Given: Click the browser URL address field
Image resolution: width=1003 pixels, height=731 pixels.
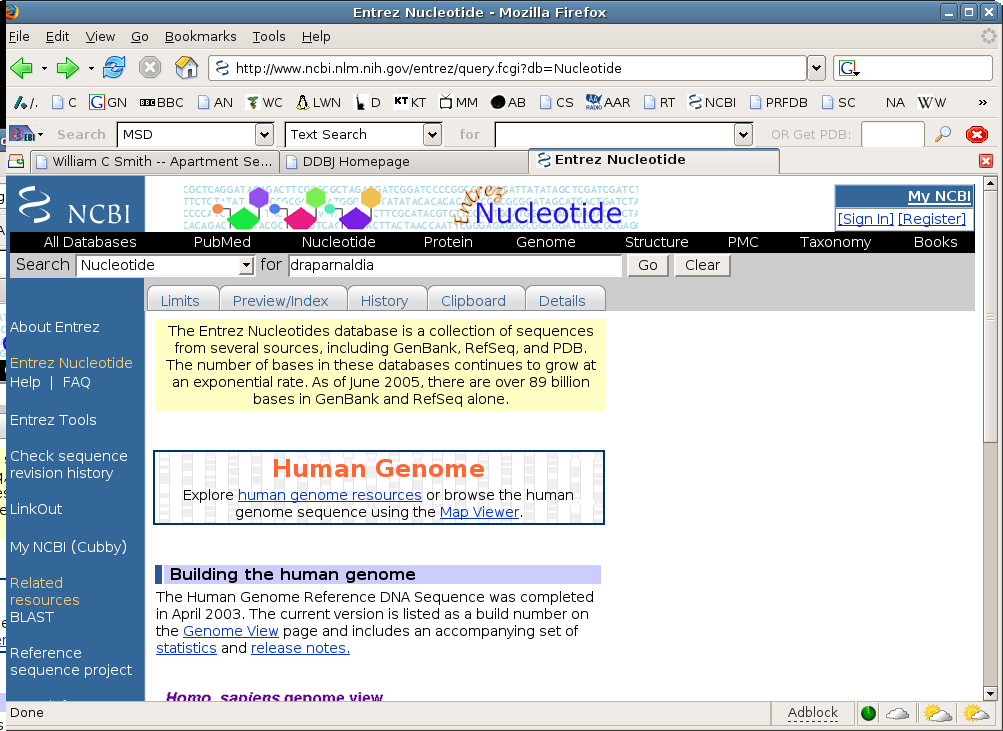Looking at the screenshot, I should (508, 68).
